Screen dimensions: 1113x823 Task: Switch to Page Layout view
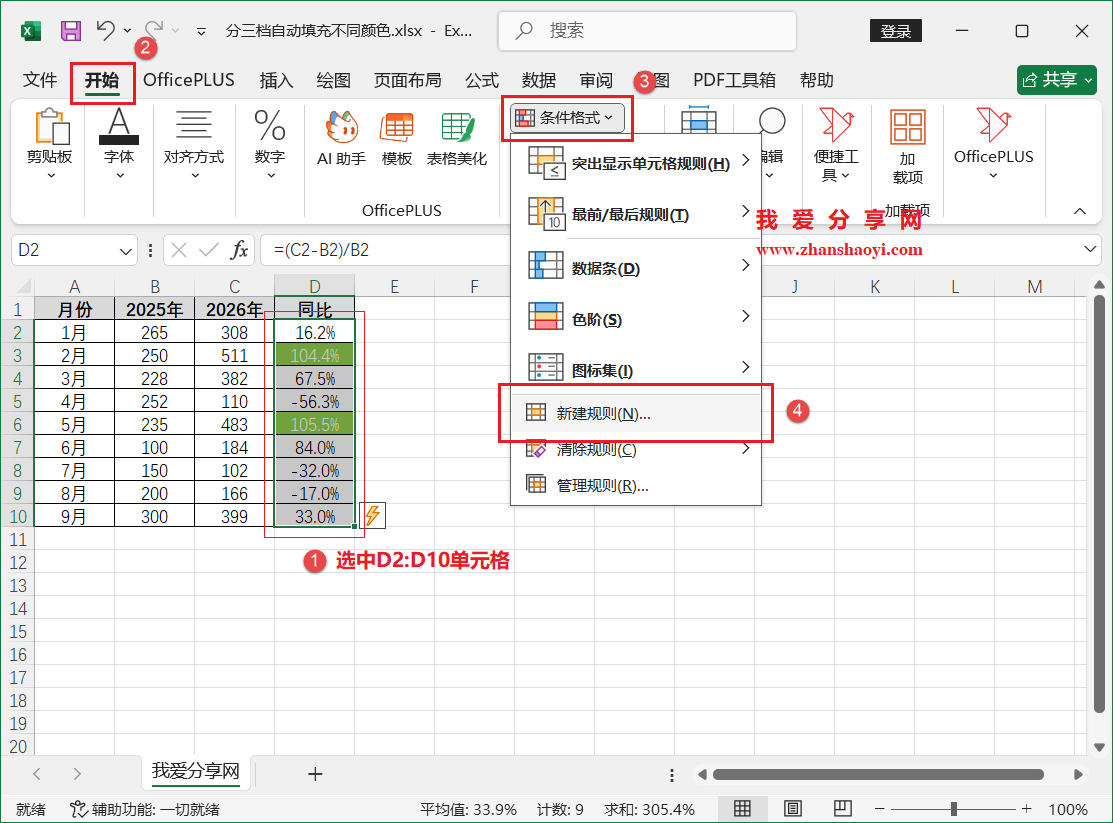793,809
